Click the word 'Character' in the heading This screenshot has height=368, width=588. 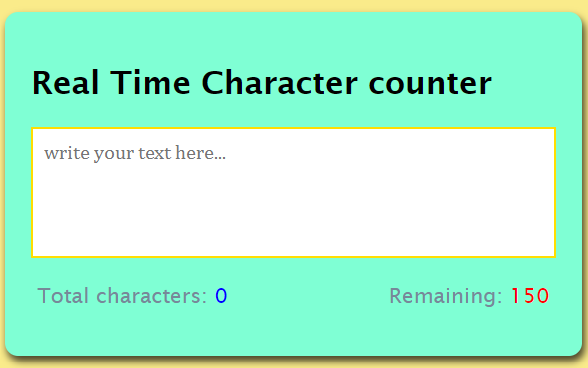click(x=279, y=83)
